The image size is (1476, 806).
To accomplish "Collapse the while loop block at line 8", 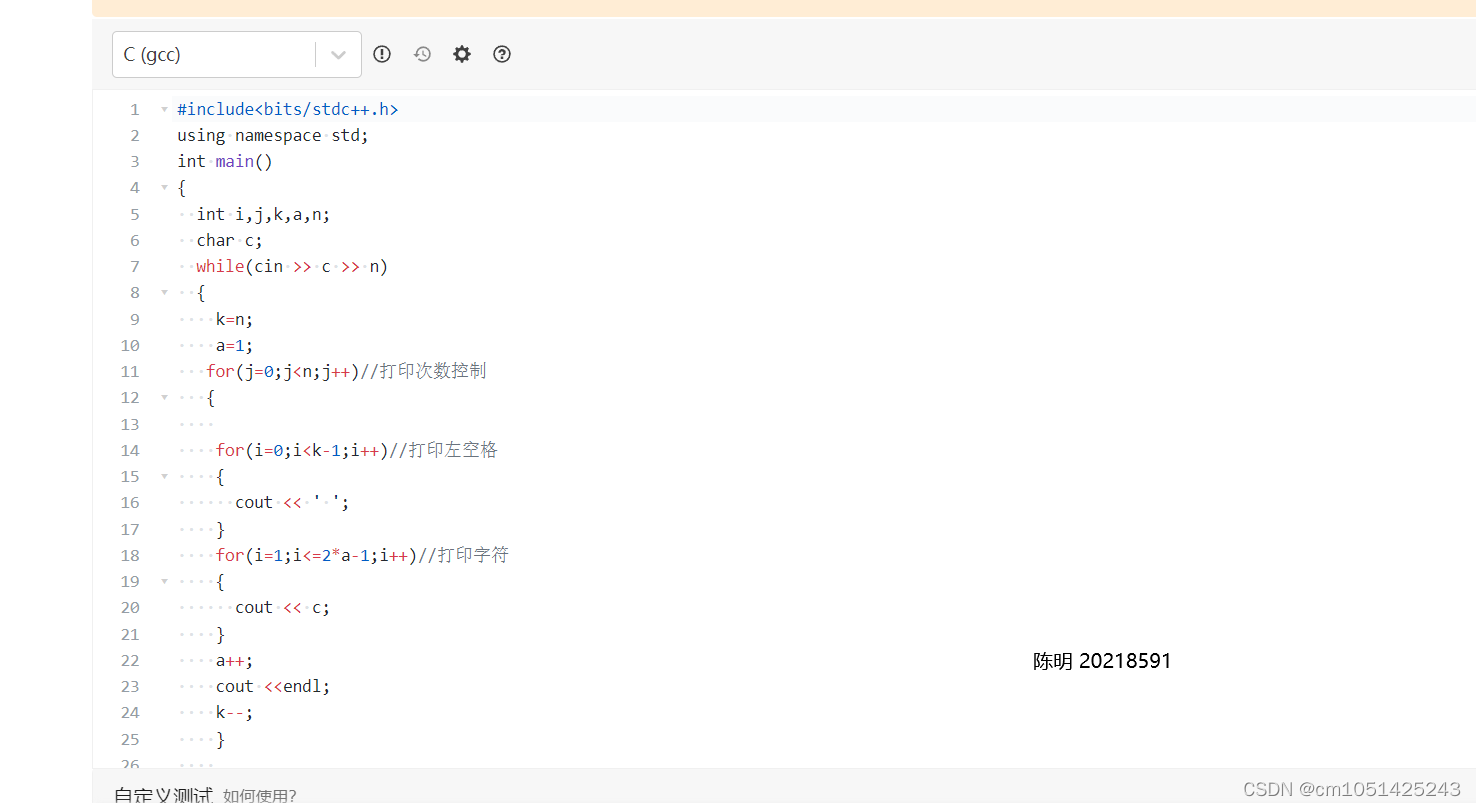I will click(164, 293).
